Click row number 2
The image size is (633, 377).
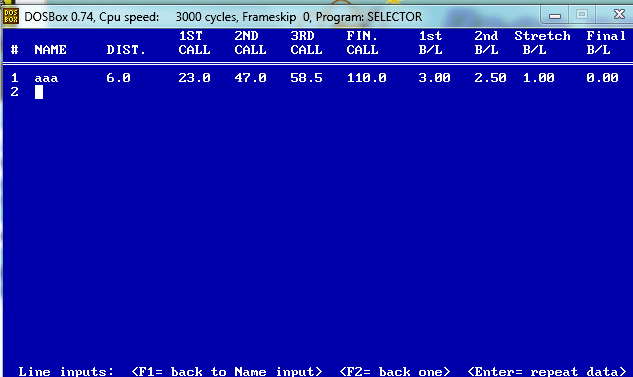[x=15, y=92]
